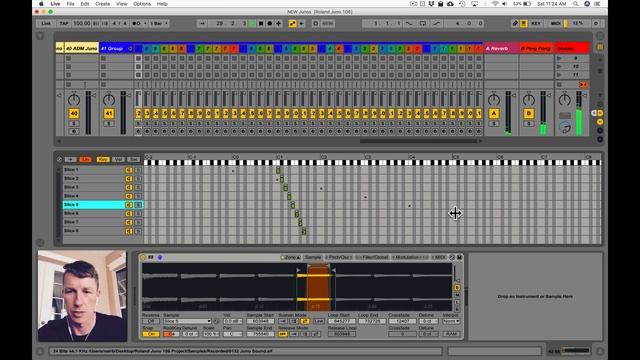Open the View menu
The height and width of the screenshot is (360, 640).
(122, 4)
